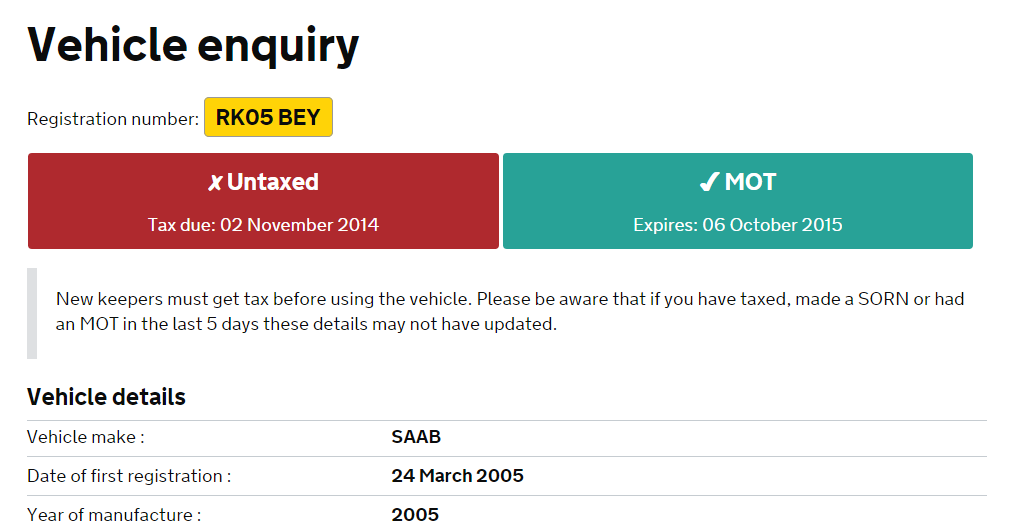The width and height of the screenshot is (1011, 532).
Task: Click the Vehicle enquiry page heading
Action: coord(193,45)
